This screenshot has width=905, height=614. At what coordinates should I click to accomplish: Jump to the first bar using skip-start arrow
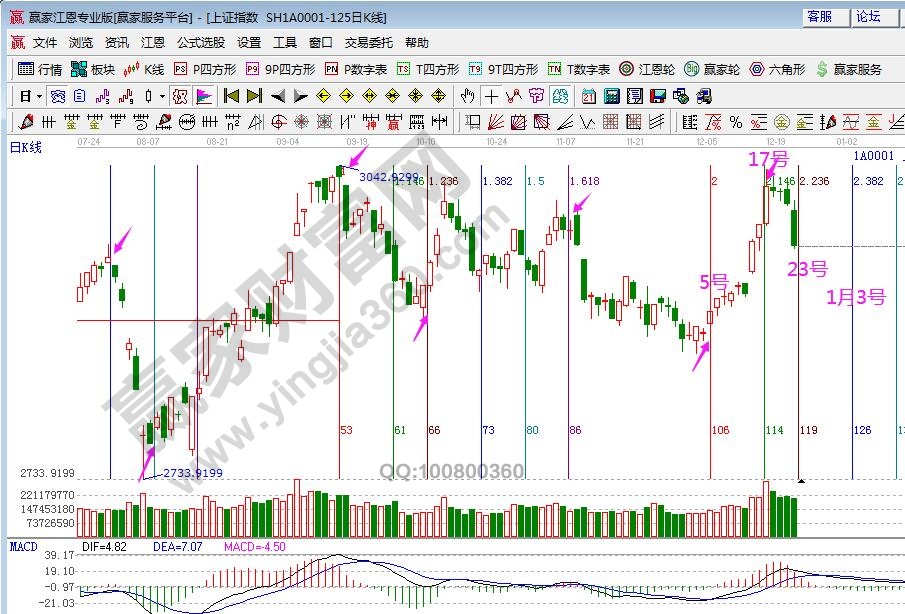(x=231, y=96)
